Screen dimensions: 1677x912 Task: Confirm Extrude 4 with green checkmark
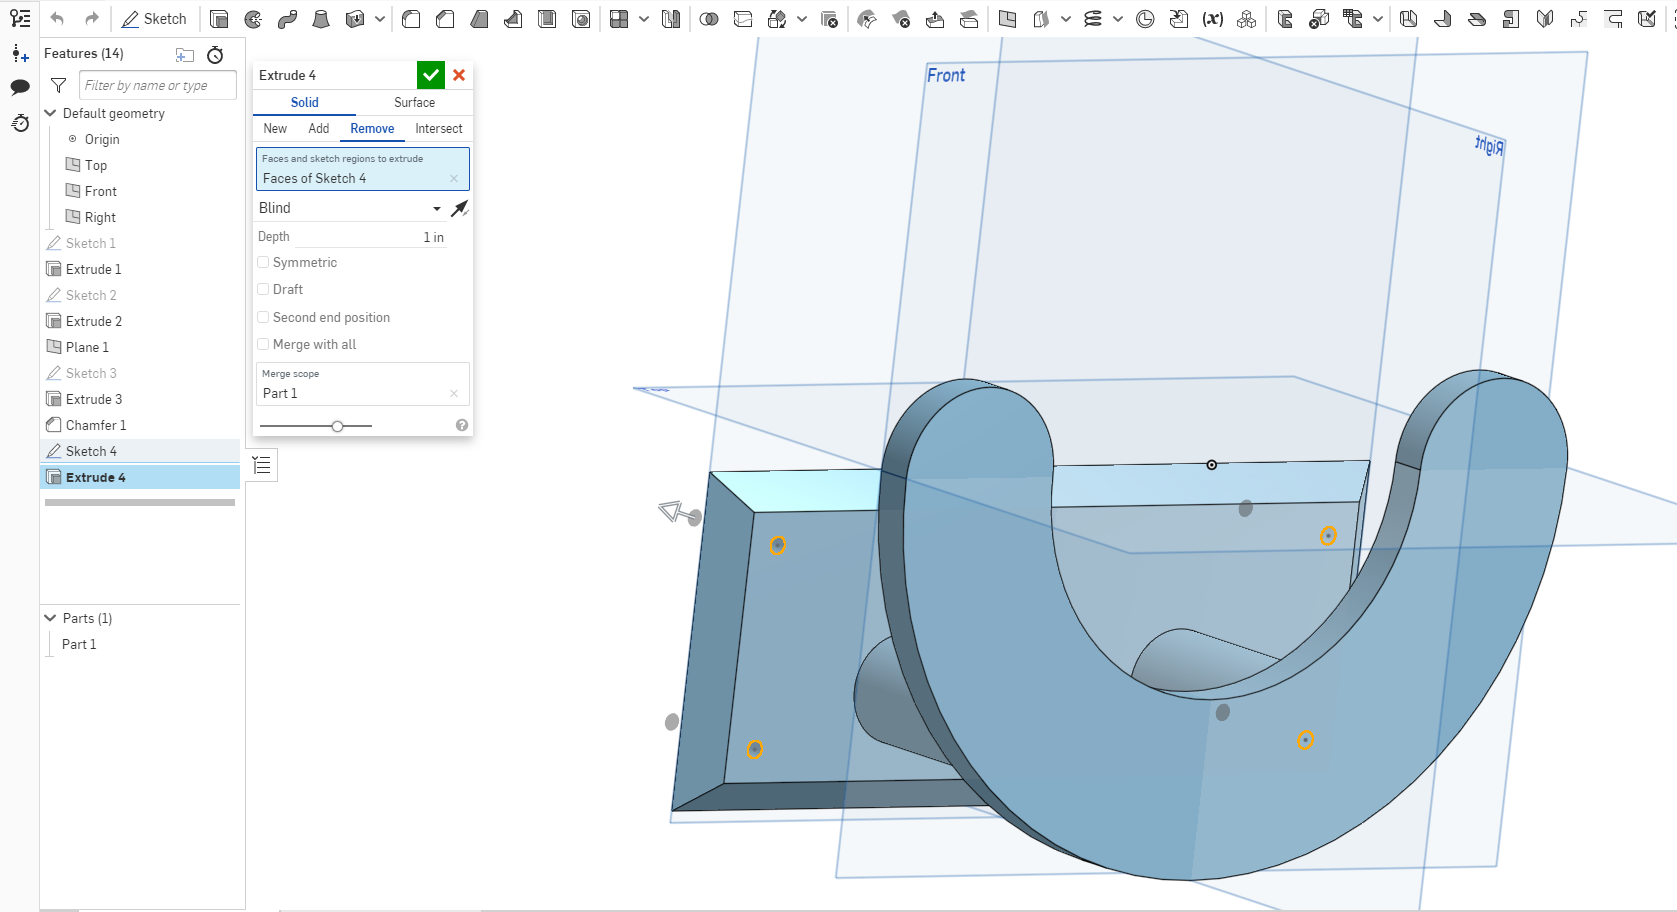click(431, 75)
